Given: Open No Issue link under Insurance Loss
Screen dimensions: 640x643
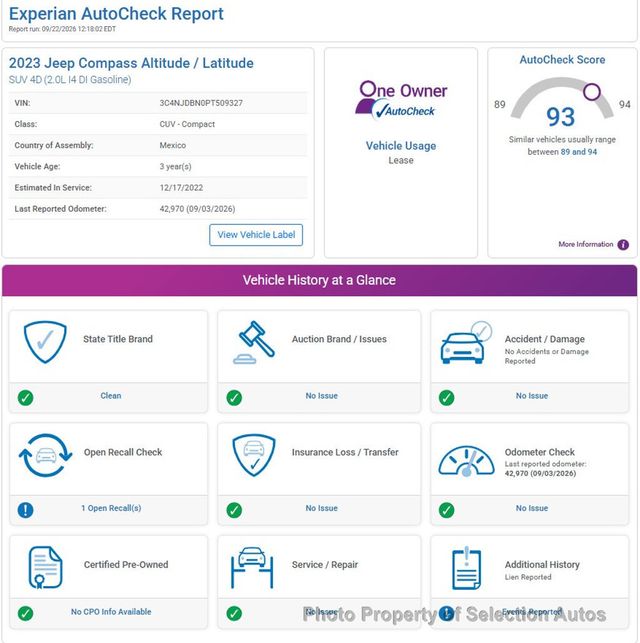Looking at the screenshot, I should tap(321, 508).
